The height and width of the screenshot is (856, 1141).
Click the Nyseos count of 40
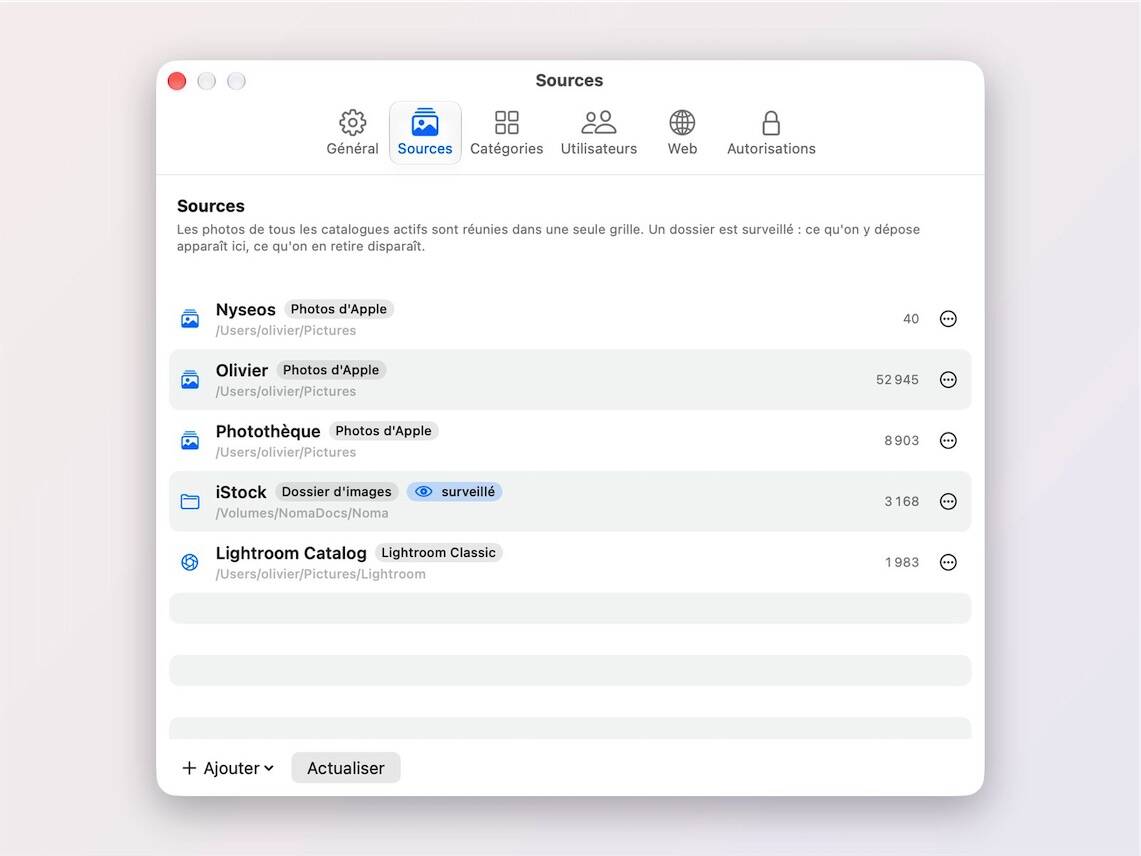[x=911, y=319]
